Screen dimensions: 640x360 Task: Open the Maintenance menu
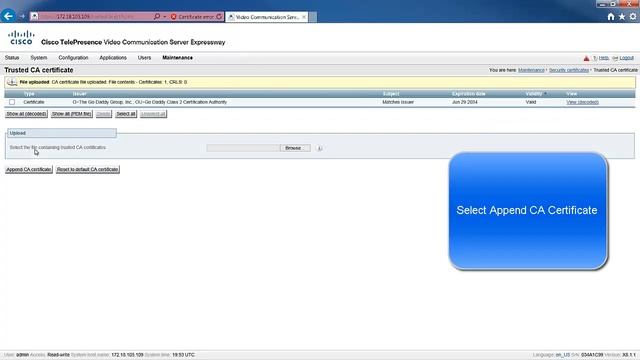tap(177, 58)
